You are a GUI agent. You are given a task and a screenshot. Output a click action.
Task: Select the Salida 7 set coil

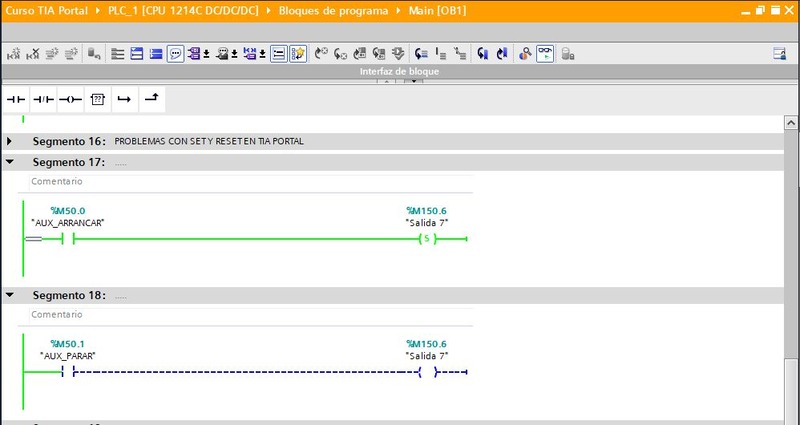click(x=427, y=240)
